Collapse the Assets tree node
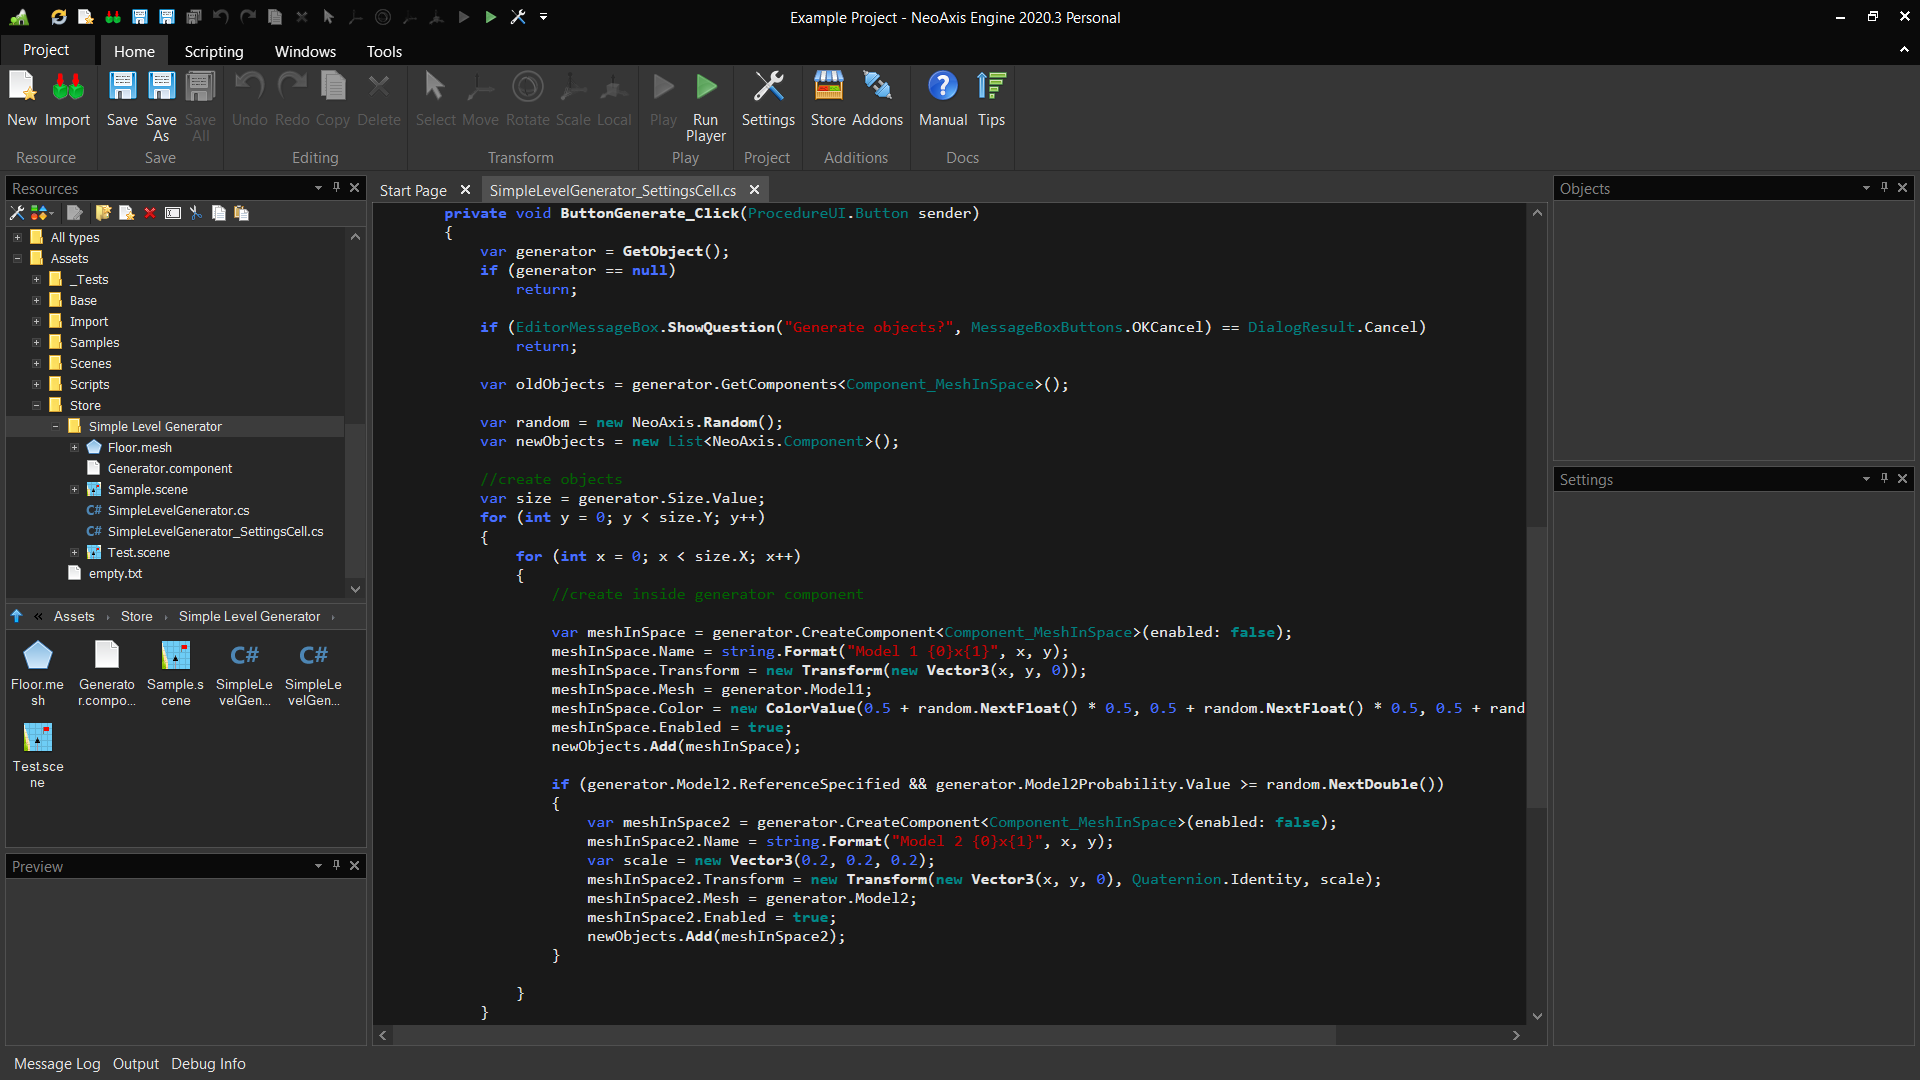Viewport: 1920px width, 1080px height. (16, 258)
